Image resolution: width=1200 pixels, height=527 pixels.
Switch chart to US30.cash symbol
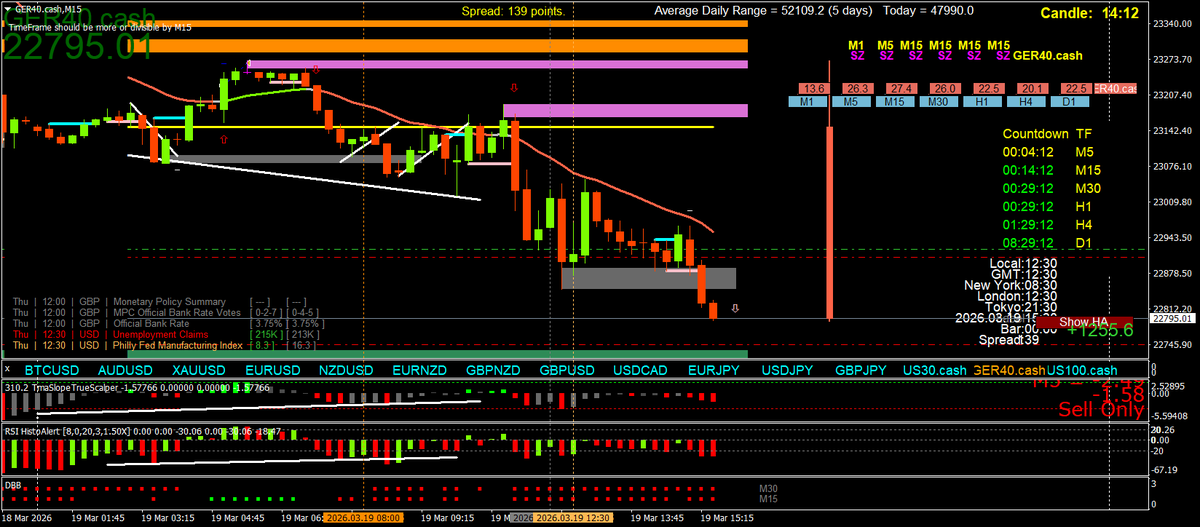point(935,370)
